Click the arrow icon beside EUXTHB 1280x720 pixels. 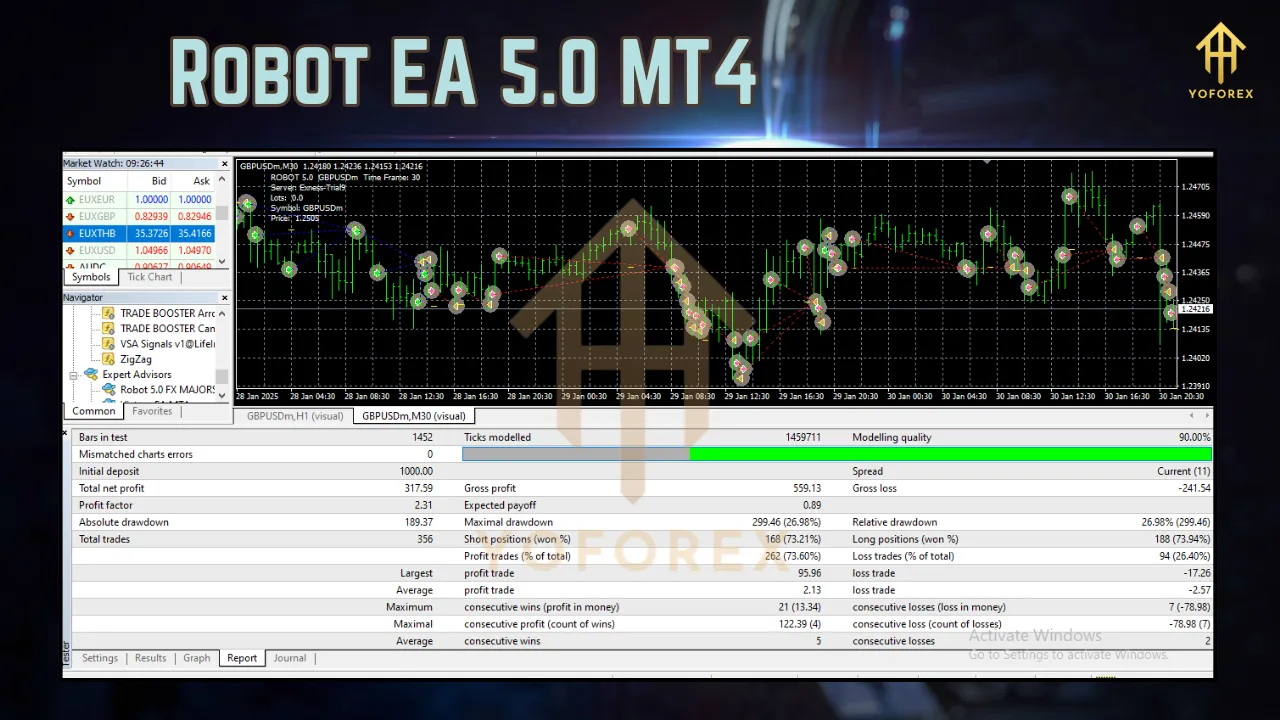[x=71, y=233]
